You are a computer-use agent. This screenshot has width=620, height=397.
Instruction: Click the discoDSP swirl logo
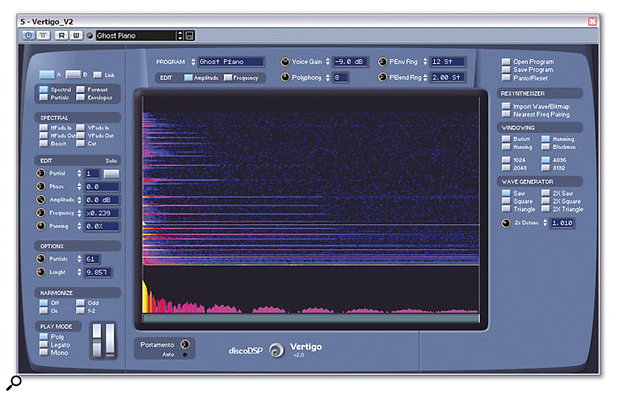click(x=276, y=350)
